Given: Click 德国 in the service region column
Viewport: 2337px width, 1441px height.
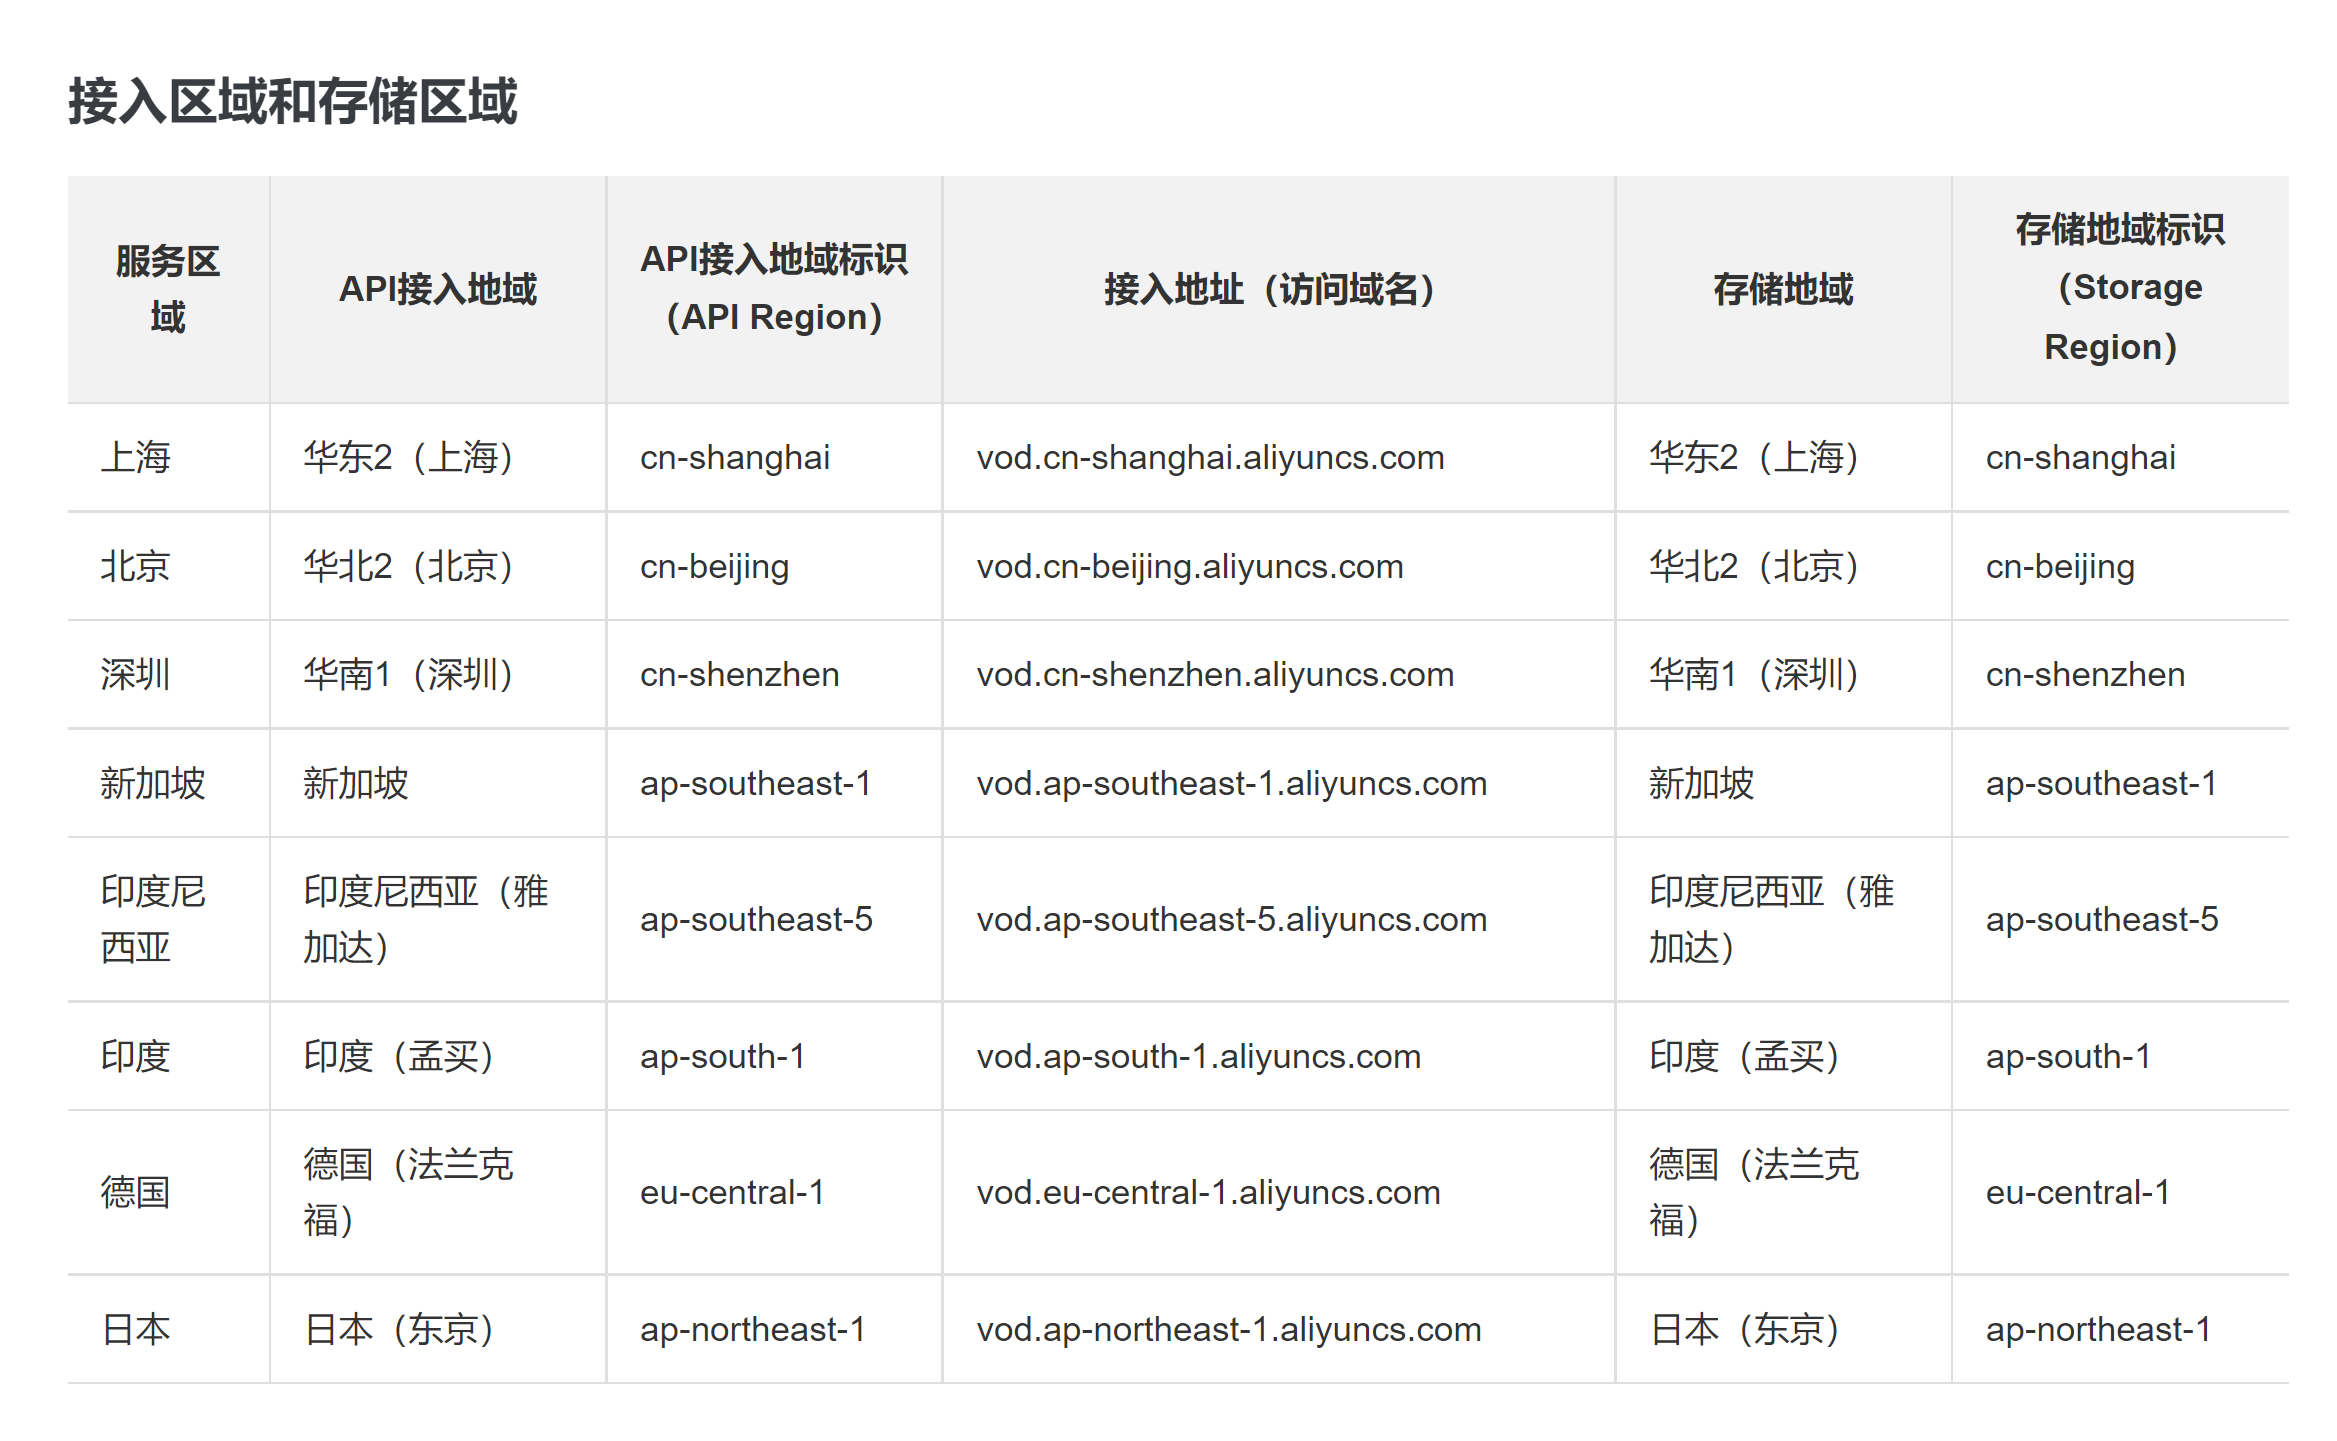Looking at the screenshot, I should coord(135,1193).
